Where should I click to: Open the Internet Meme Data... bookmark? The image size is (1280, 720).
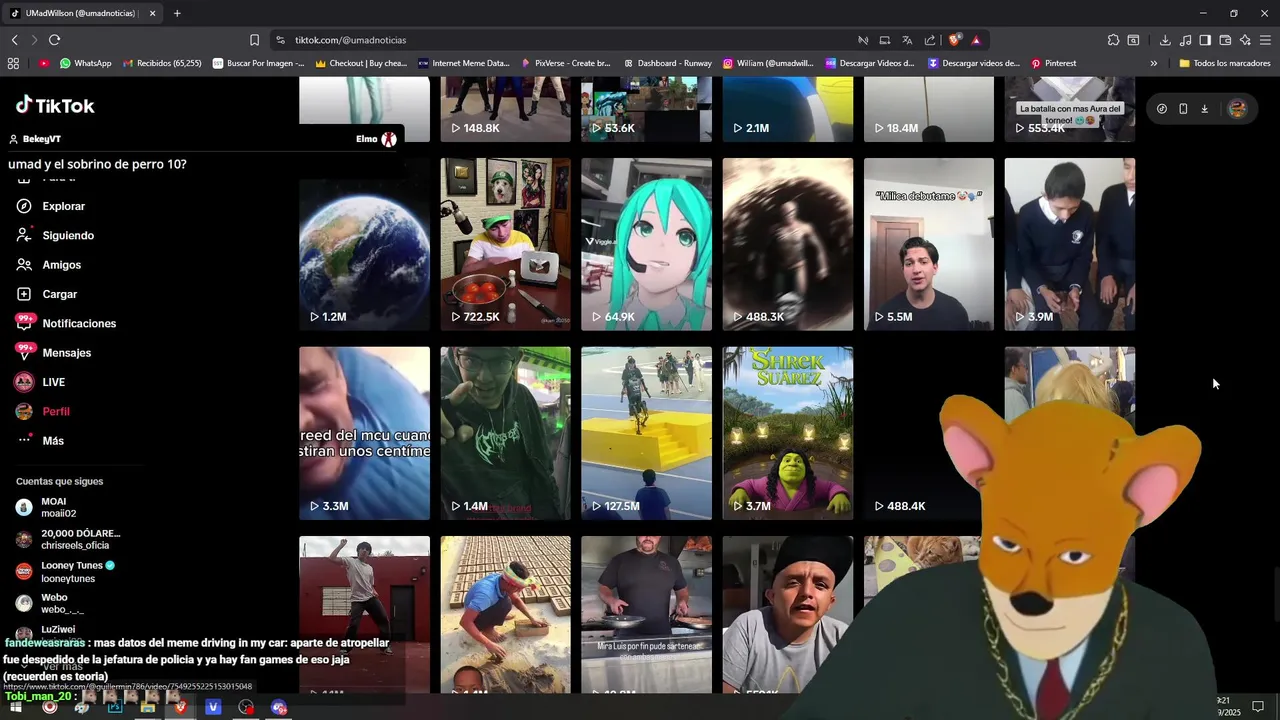click(464, 63)
